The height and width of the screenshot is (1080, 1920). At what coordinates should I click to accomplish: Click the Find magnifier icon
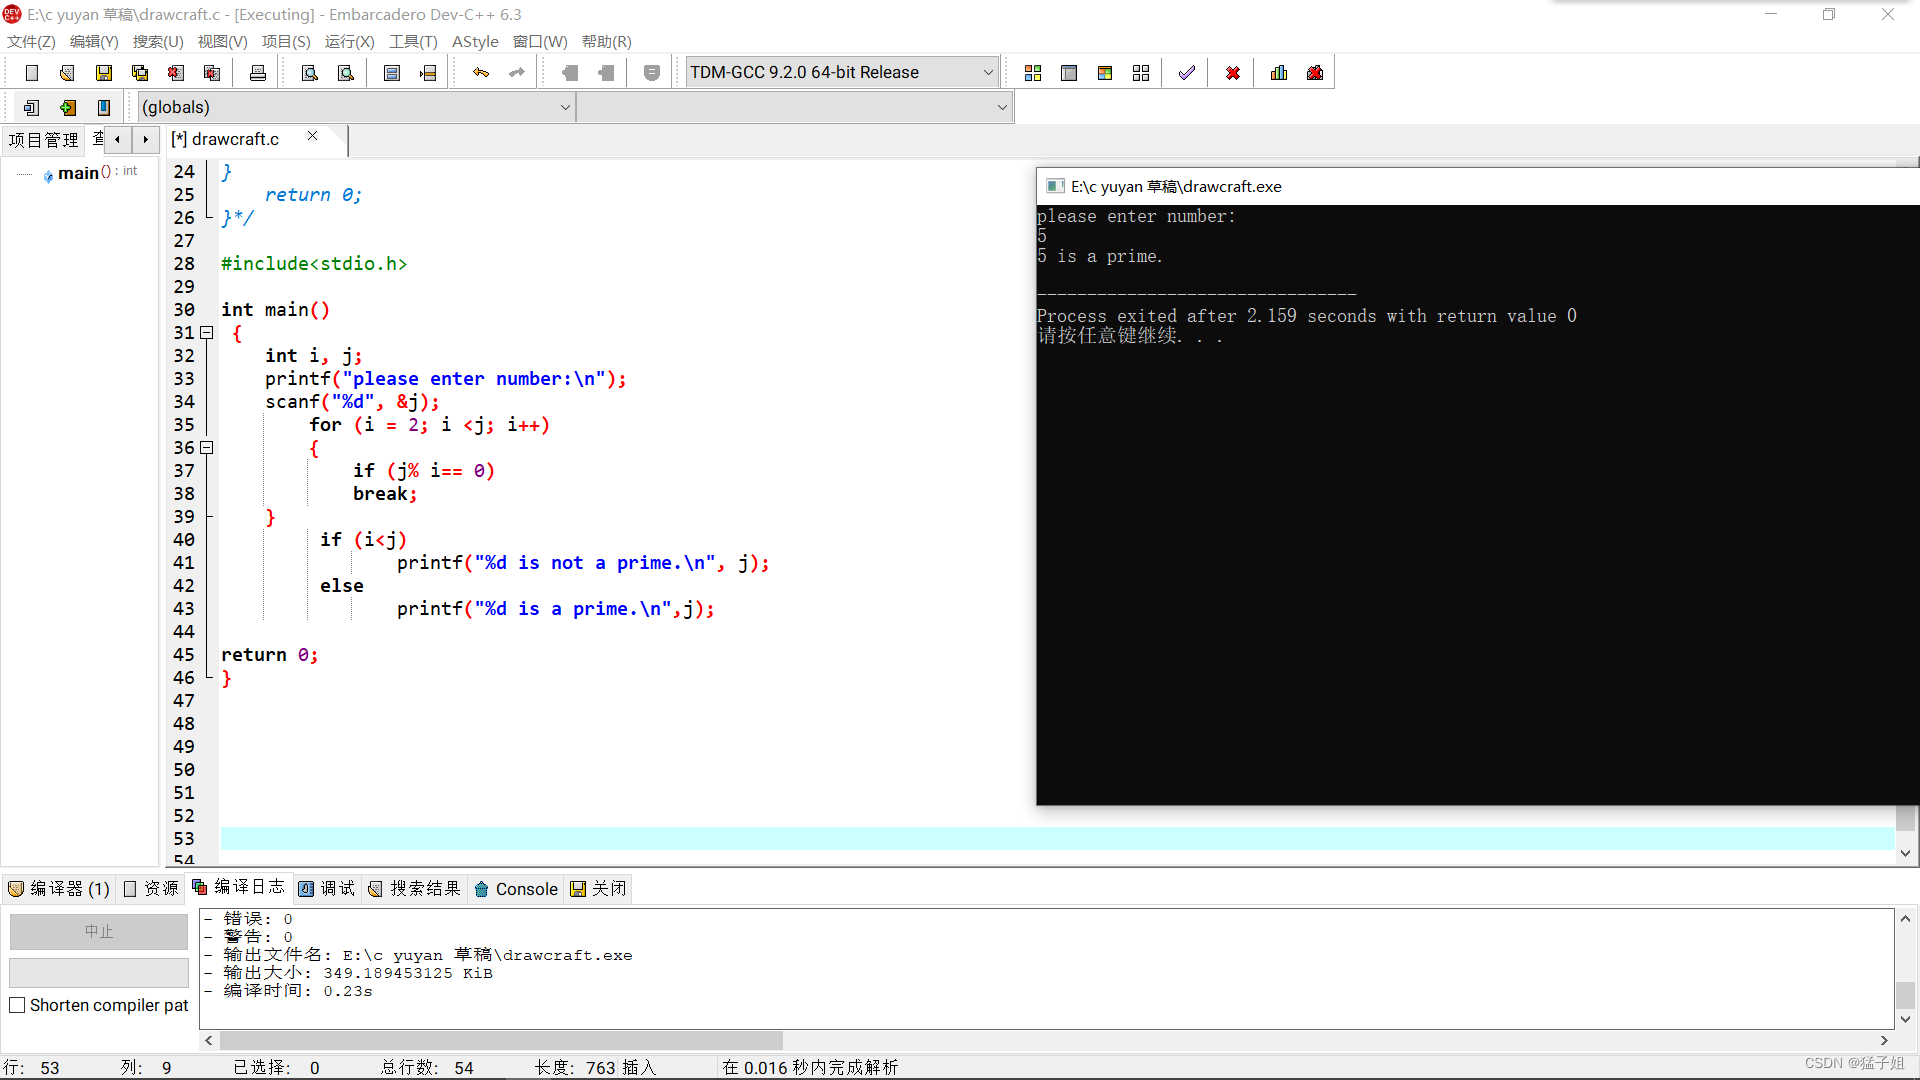(x=310, y=73)
